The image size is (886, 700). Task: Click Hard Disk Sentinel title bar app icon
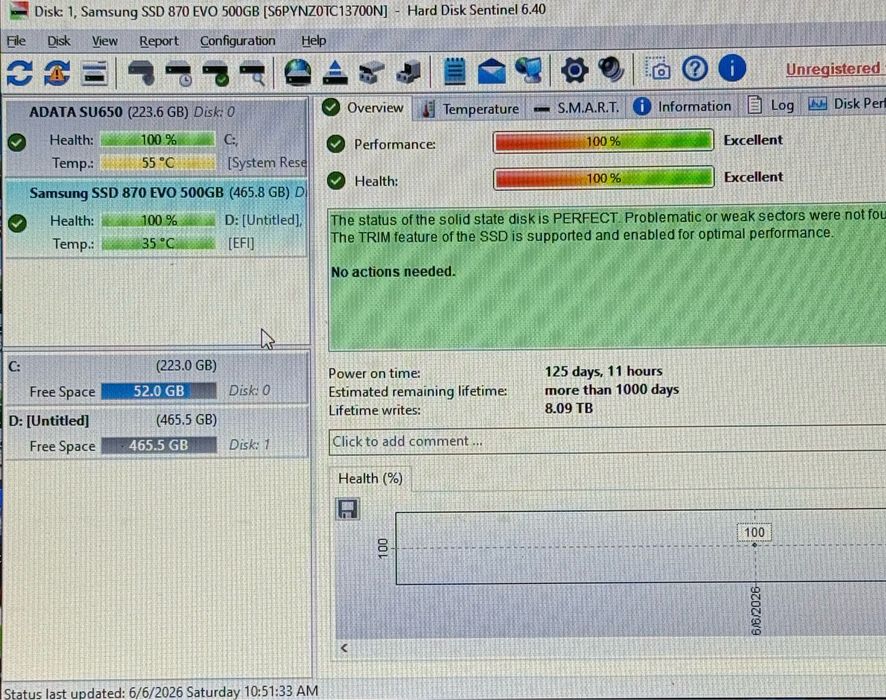(x=19, y=10)
